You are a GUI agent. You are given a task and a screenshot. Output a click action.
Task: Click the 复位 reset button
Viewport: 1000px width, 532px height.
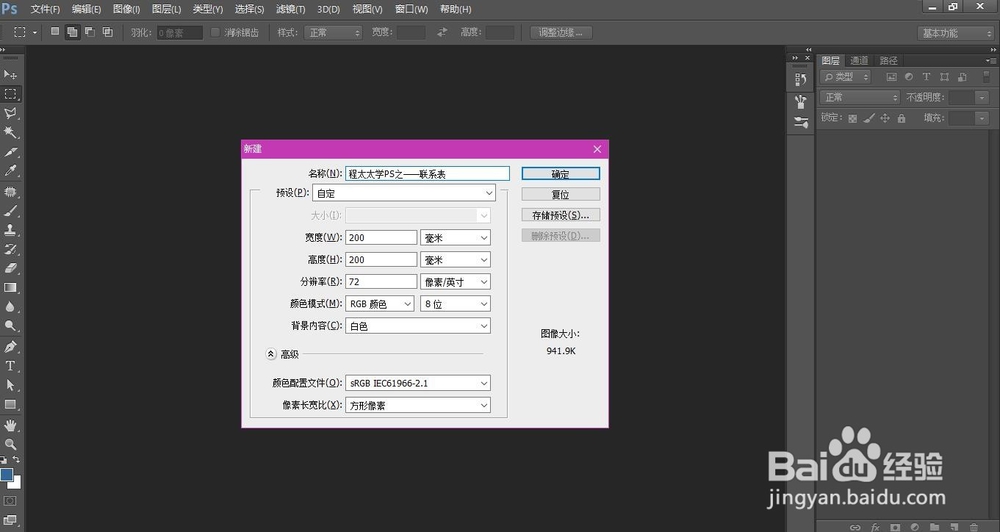[561, 194]
